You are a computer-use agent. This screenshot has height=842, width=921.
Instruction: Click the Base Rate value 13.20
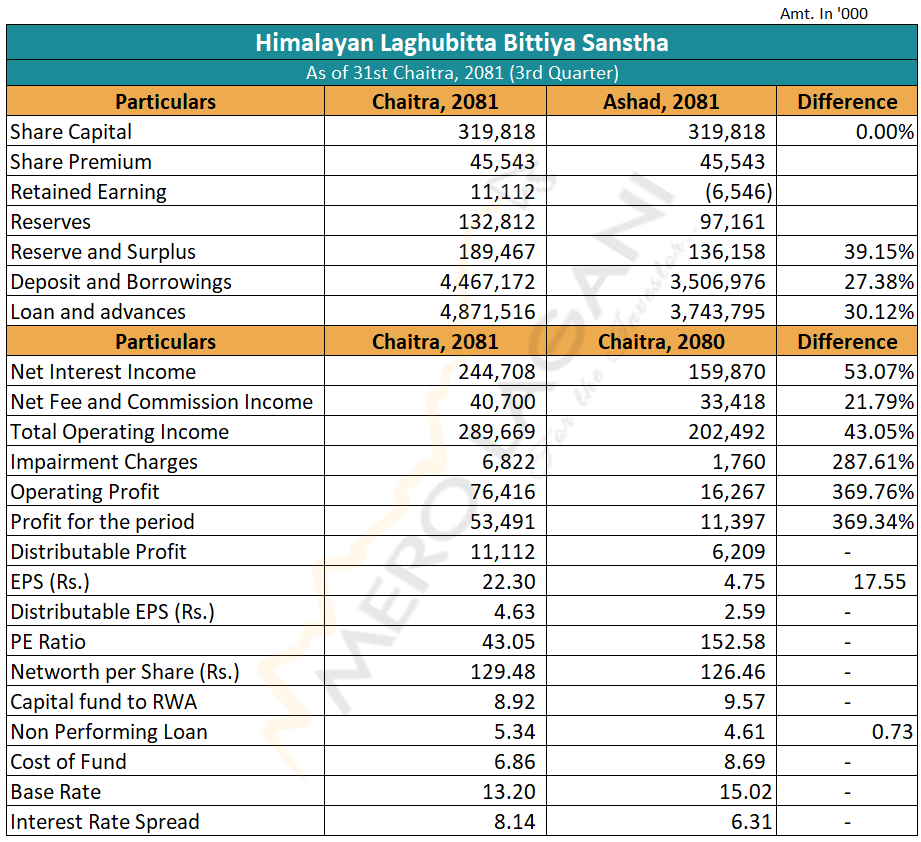click(x=509, y=792)
